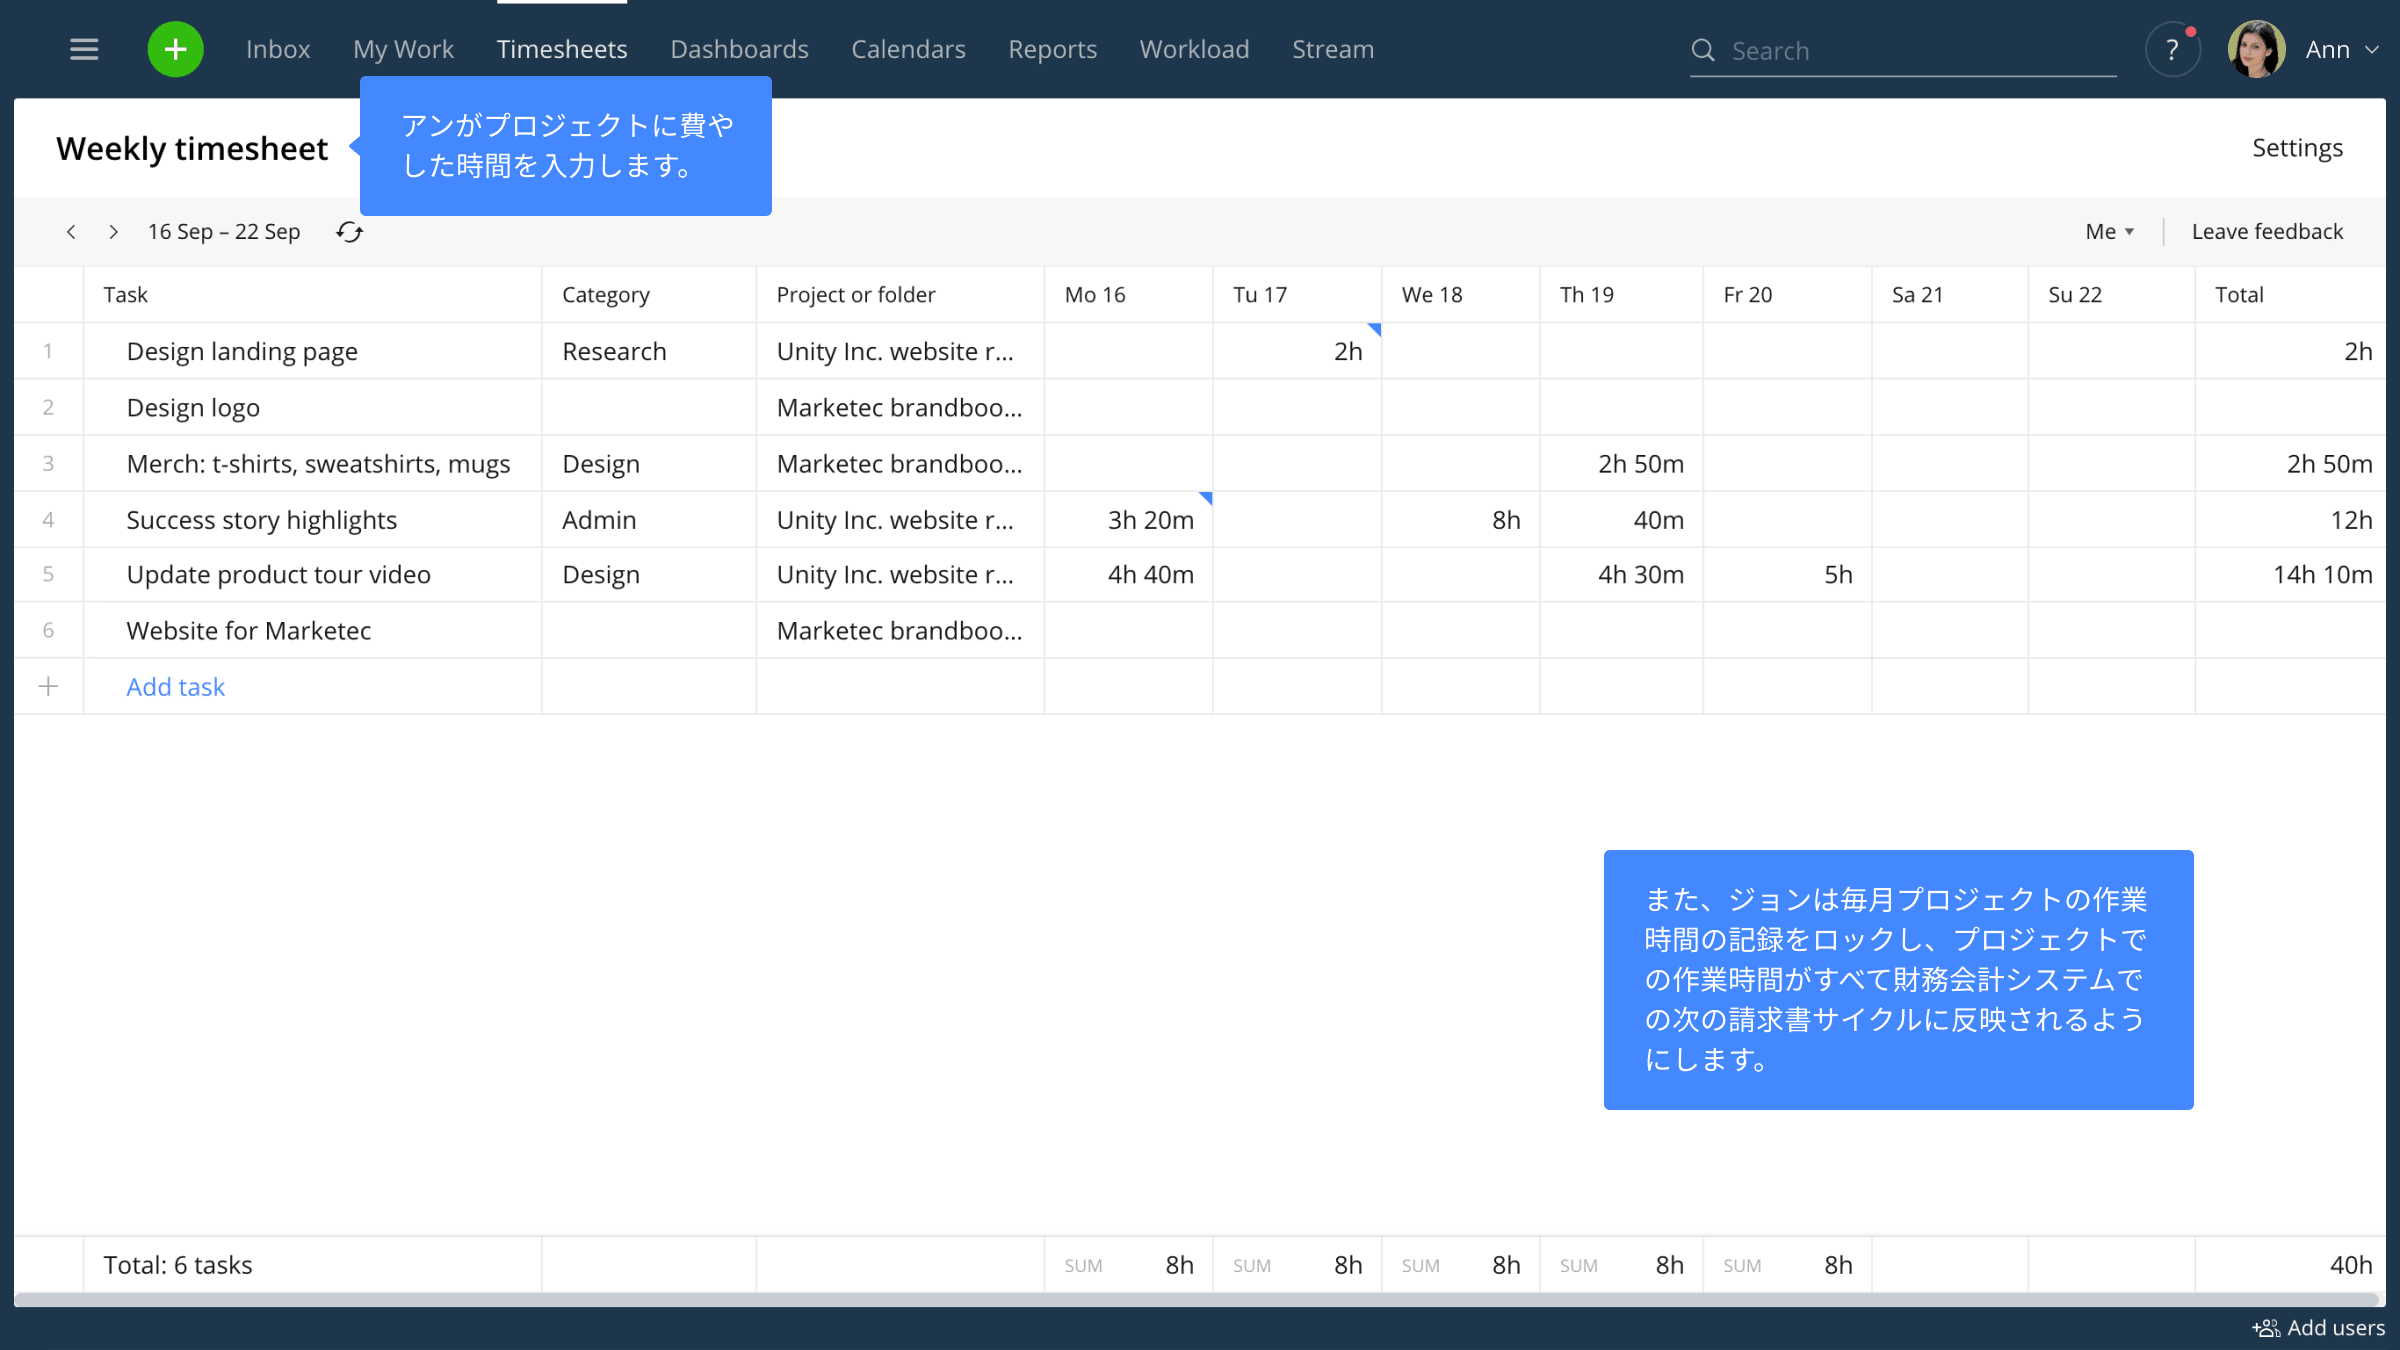Click Add users at the bottom

[x=2336, y=1328]
